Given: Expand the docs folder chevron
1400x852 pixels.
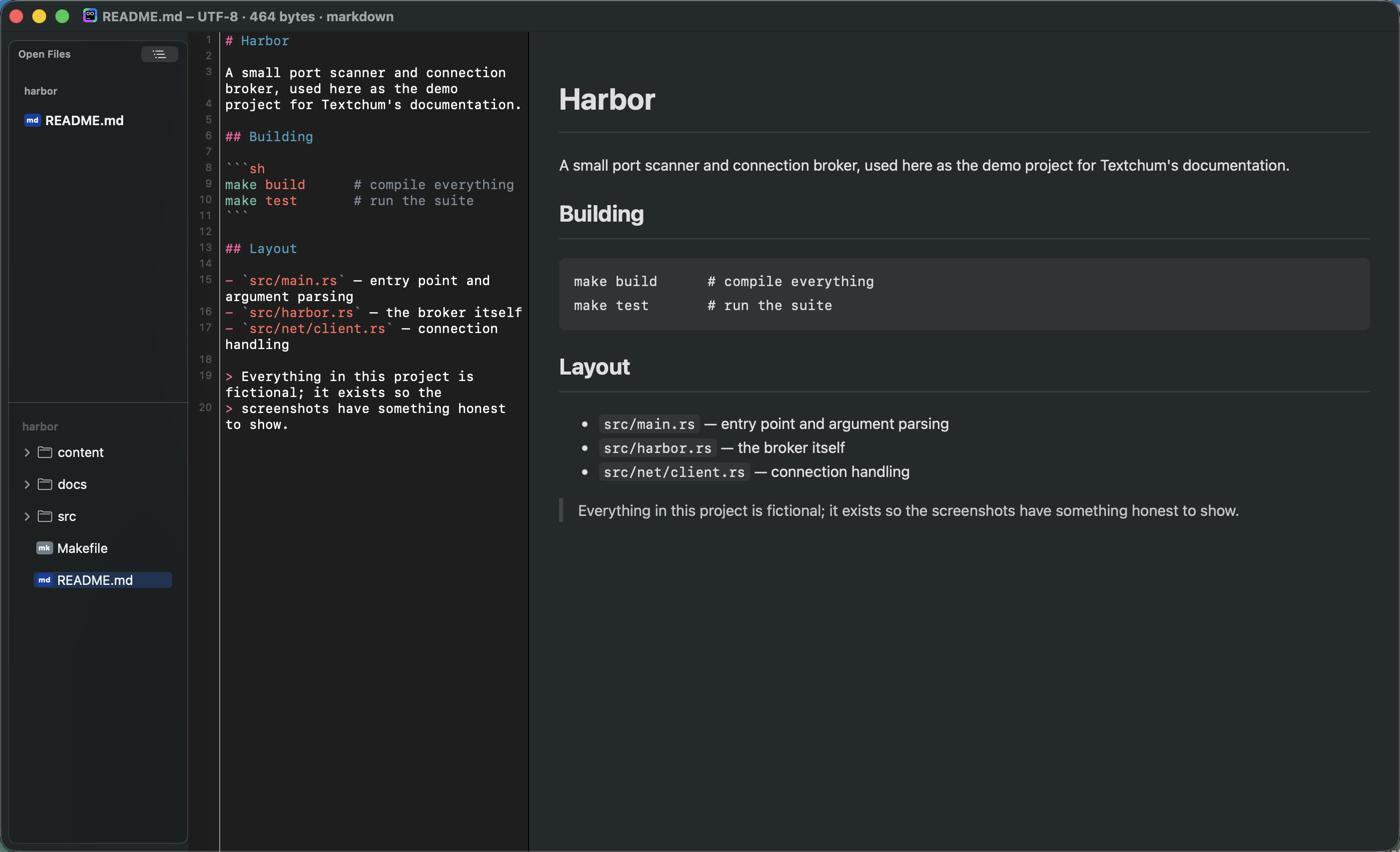Looking at the screenshot, I should pos(27,485).
